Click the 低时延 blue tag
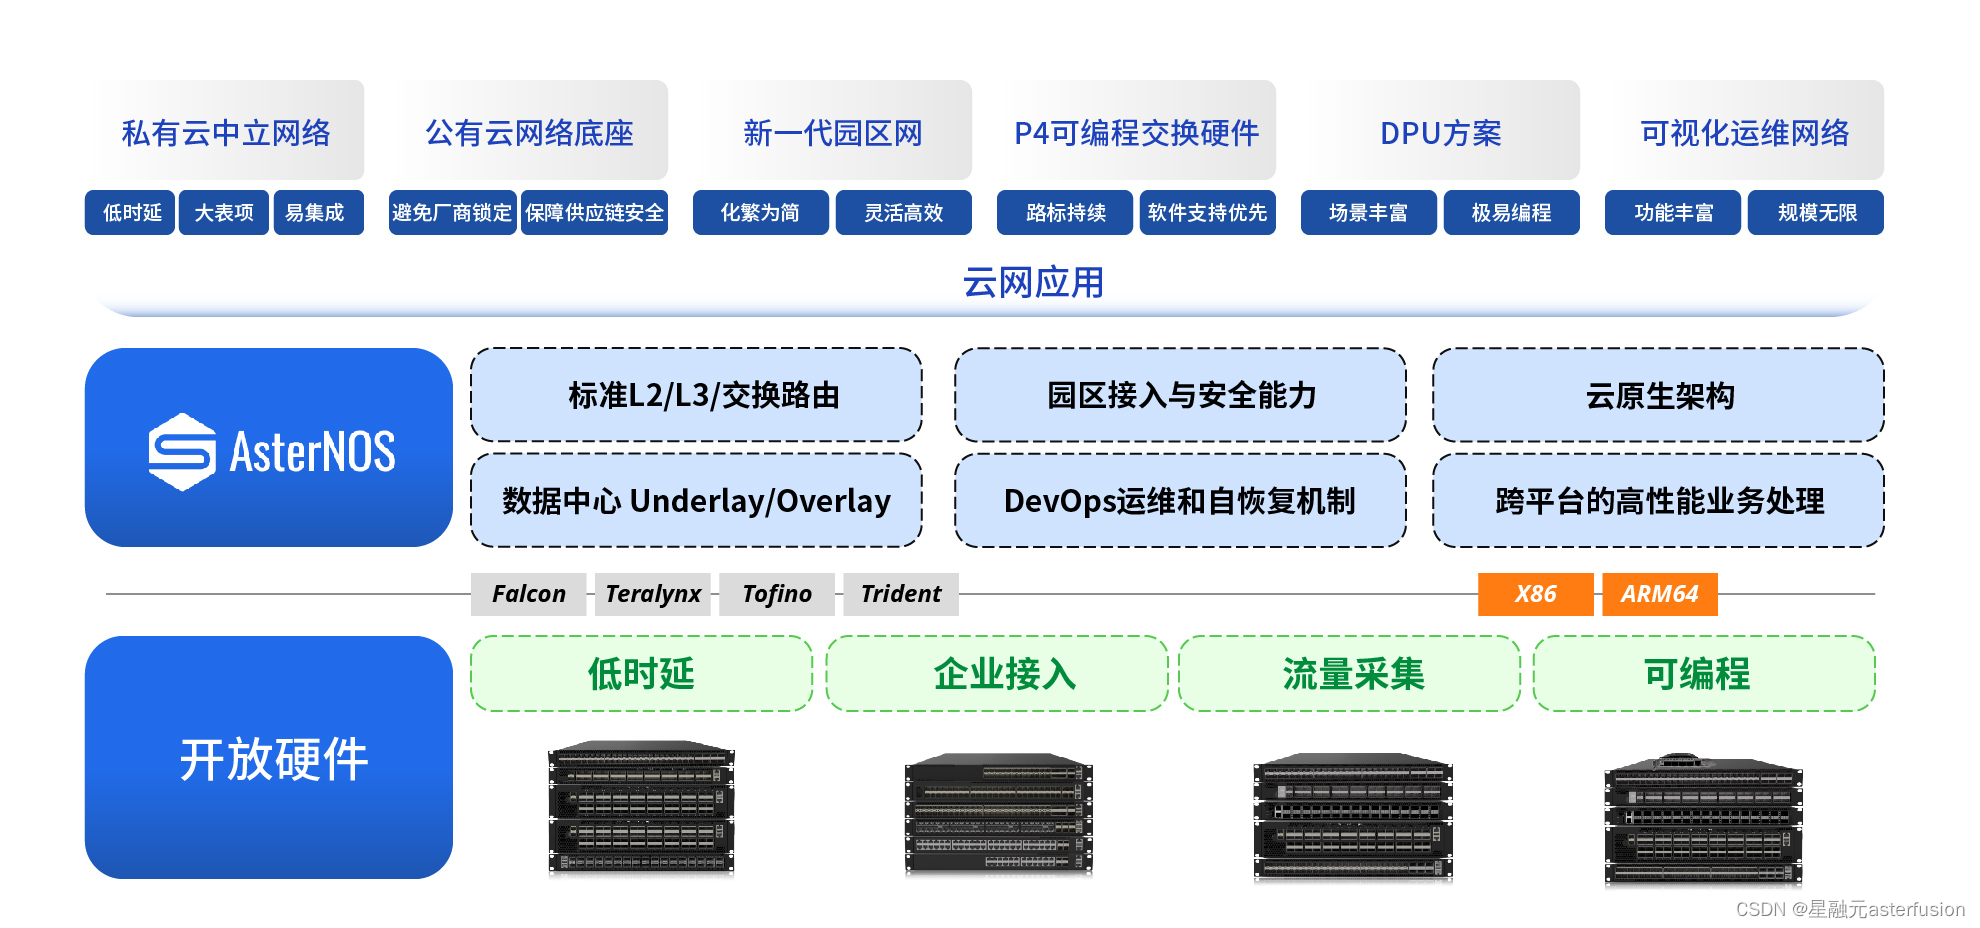The width and height of the screenshot is (1980, 928). click(131, 213)
